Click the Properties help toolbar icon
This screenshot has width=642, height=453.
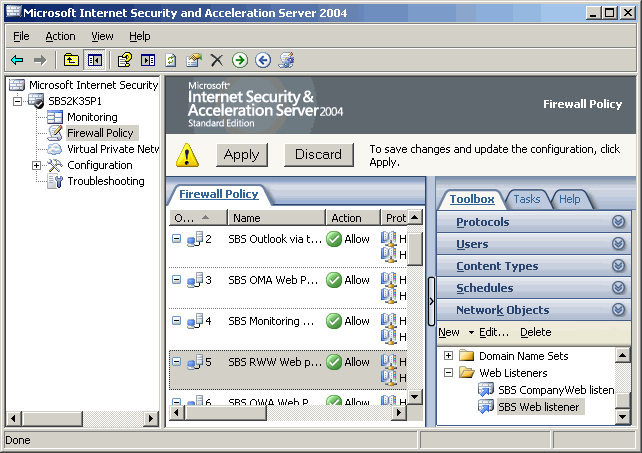[125, 61]
